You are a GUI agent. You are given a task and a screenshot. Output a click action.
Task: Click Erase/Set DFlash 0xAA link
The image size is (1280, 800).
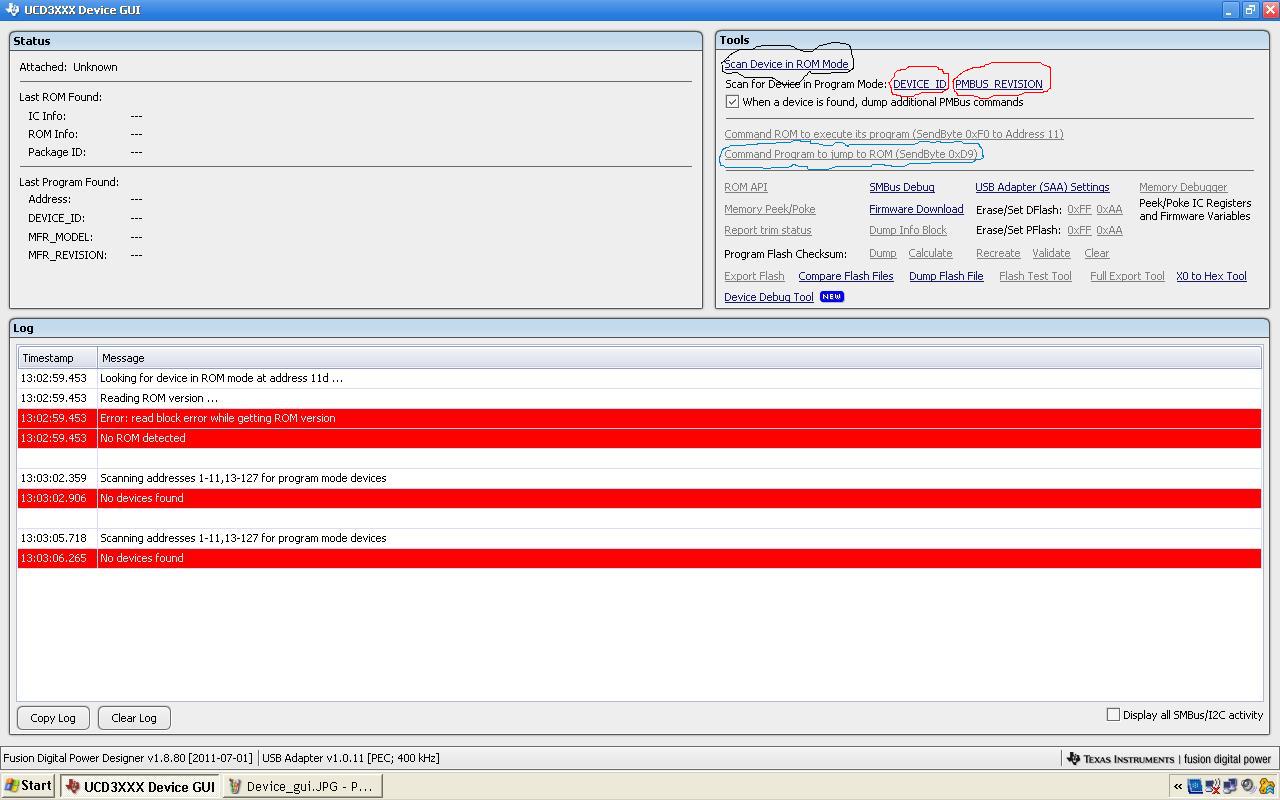coord(1109,209)
